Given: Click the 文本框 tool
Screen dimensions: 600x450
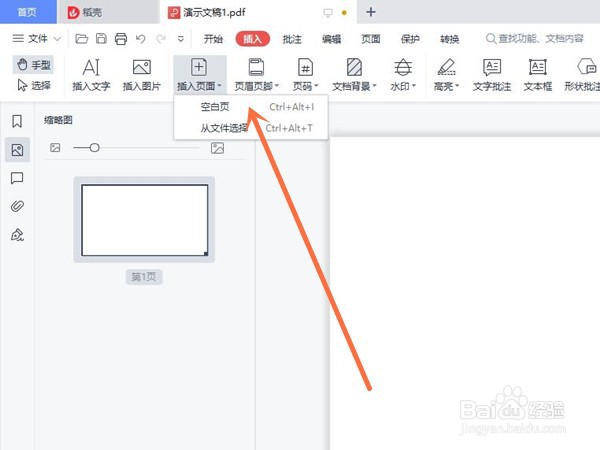Looking at the screenshot, I should (538, 75).
